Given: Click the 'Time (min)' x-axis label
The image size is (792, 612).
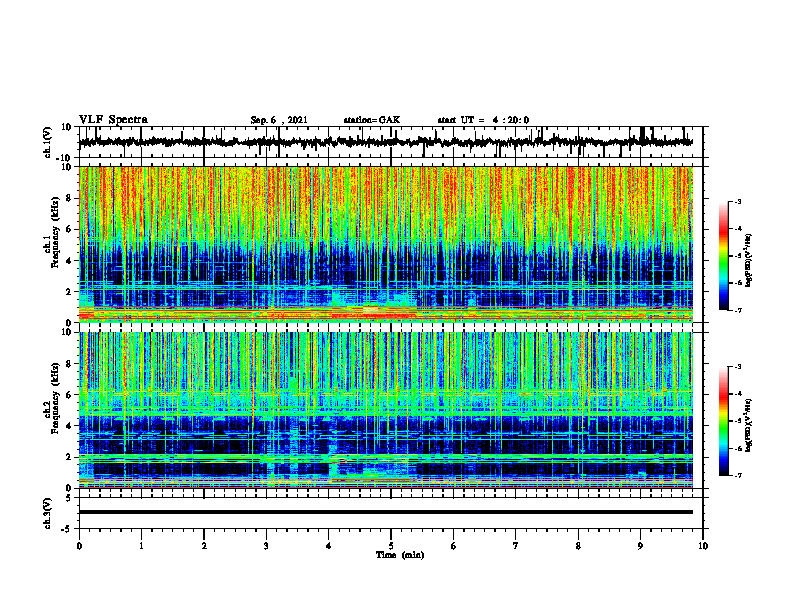Looking at the screenshot, I should point(400,555).
